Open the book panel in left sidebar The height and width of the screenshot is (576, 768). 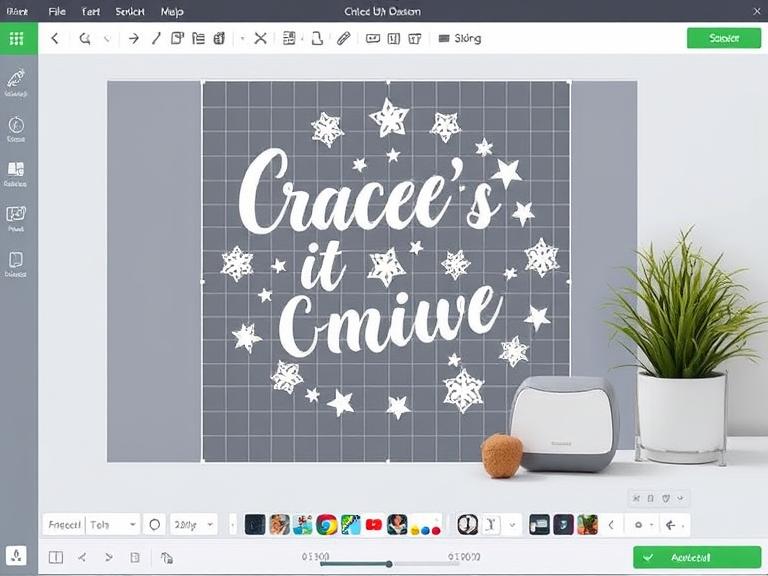pyautogui.click(x=16, y=174)
